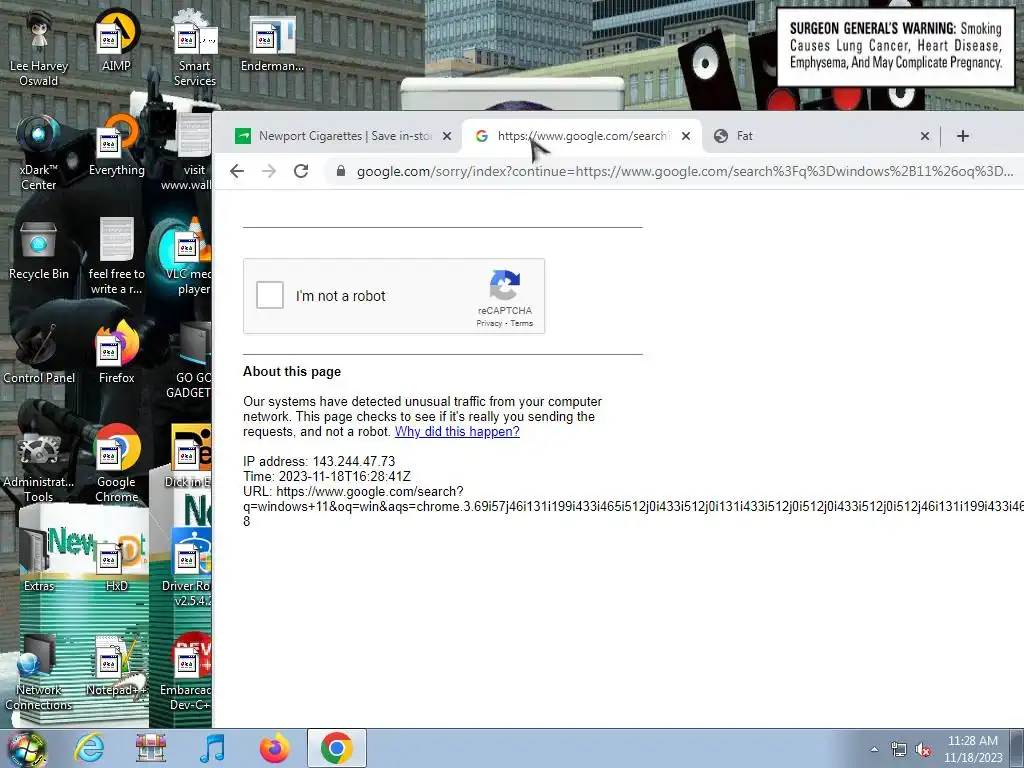Close the Newport Cigarettes tab
The width and height of the screenshot is (1024, 768).
tap(447, 136)
